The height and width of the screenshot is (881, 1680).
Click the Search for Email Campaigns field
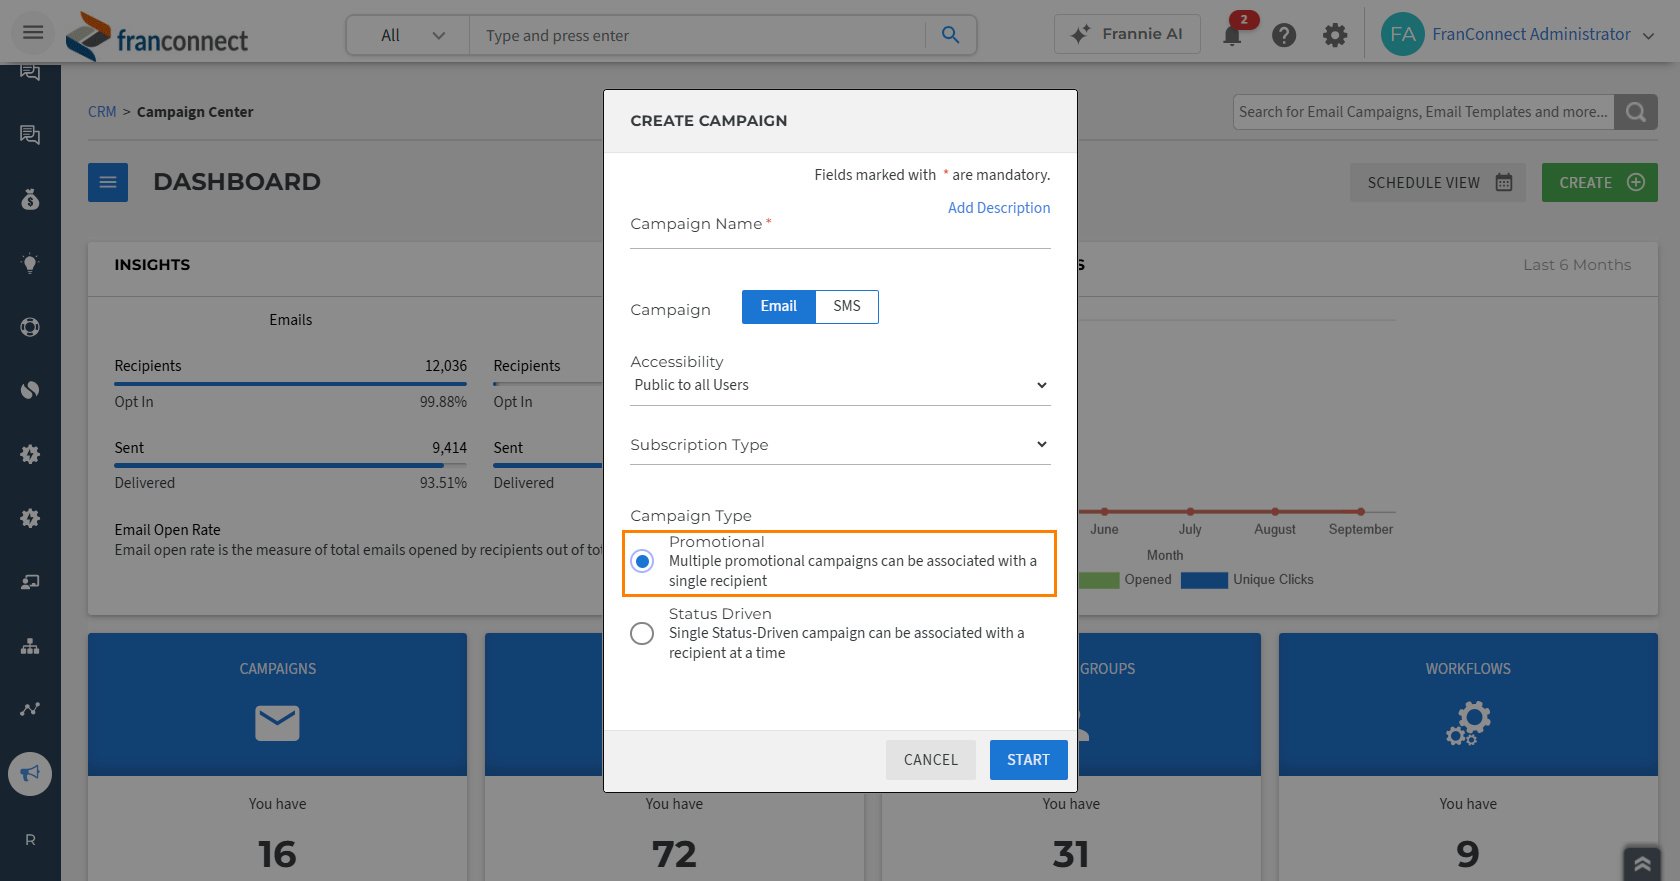(x=1424, y=112)
